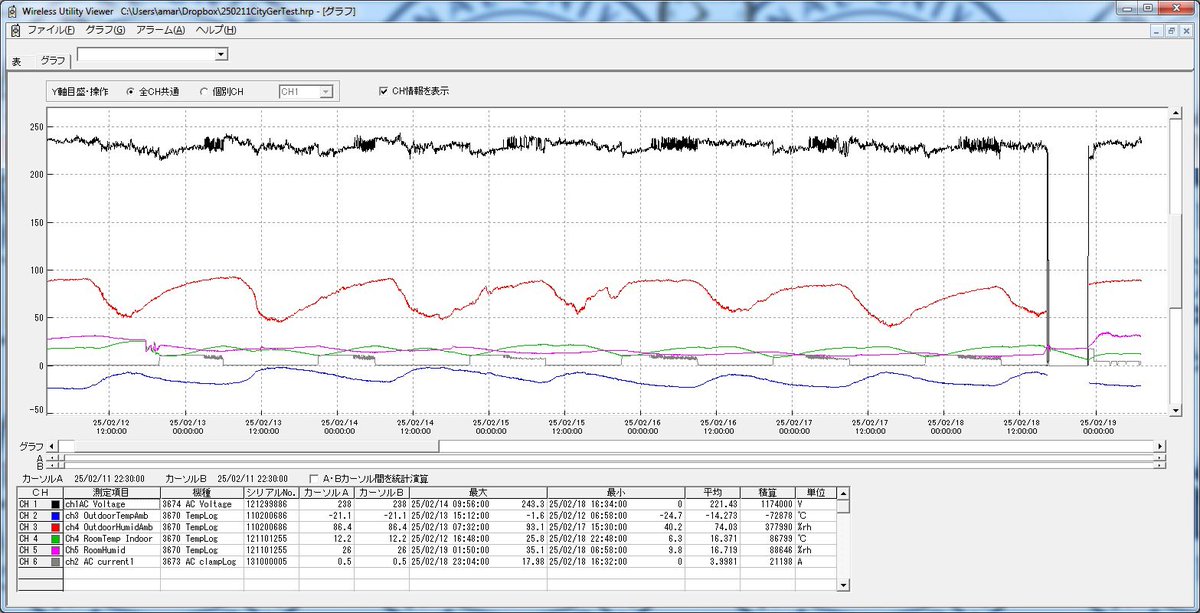Click the 平均 column header

tap(713, 493)
